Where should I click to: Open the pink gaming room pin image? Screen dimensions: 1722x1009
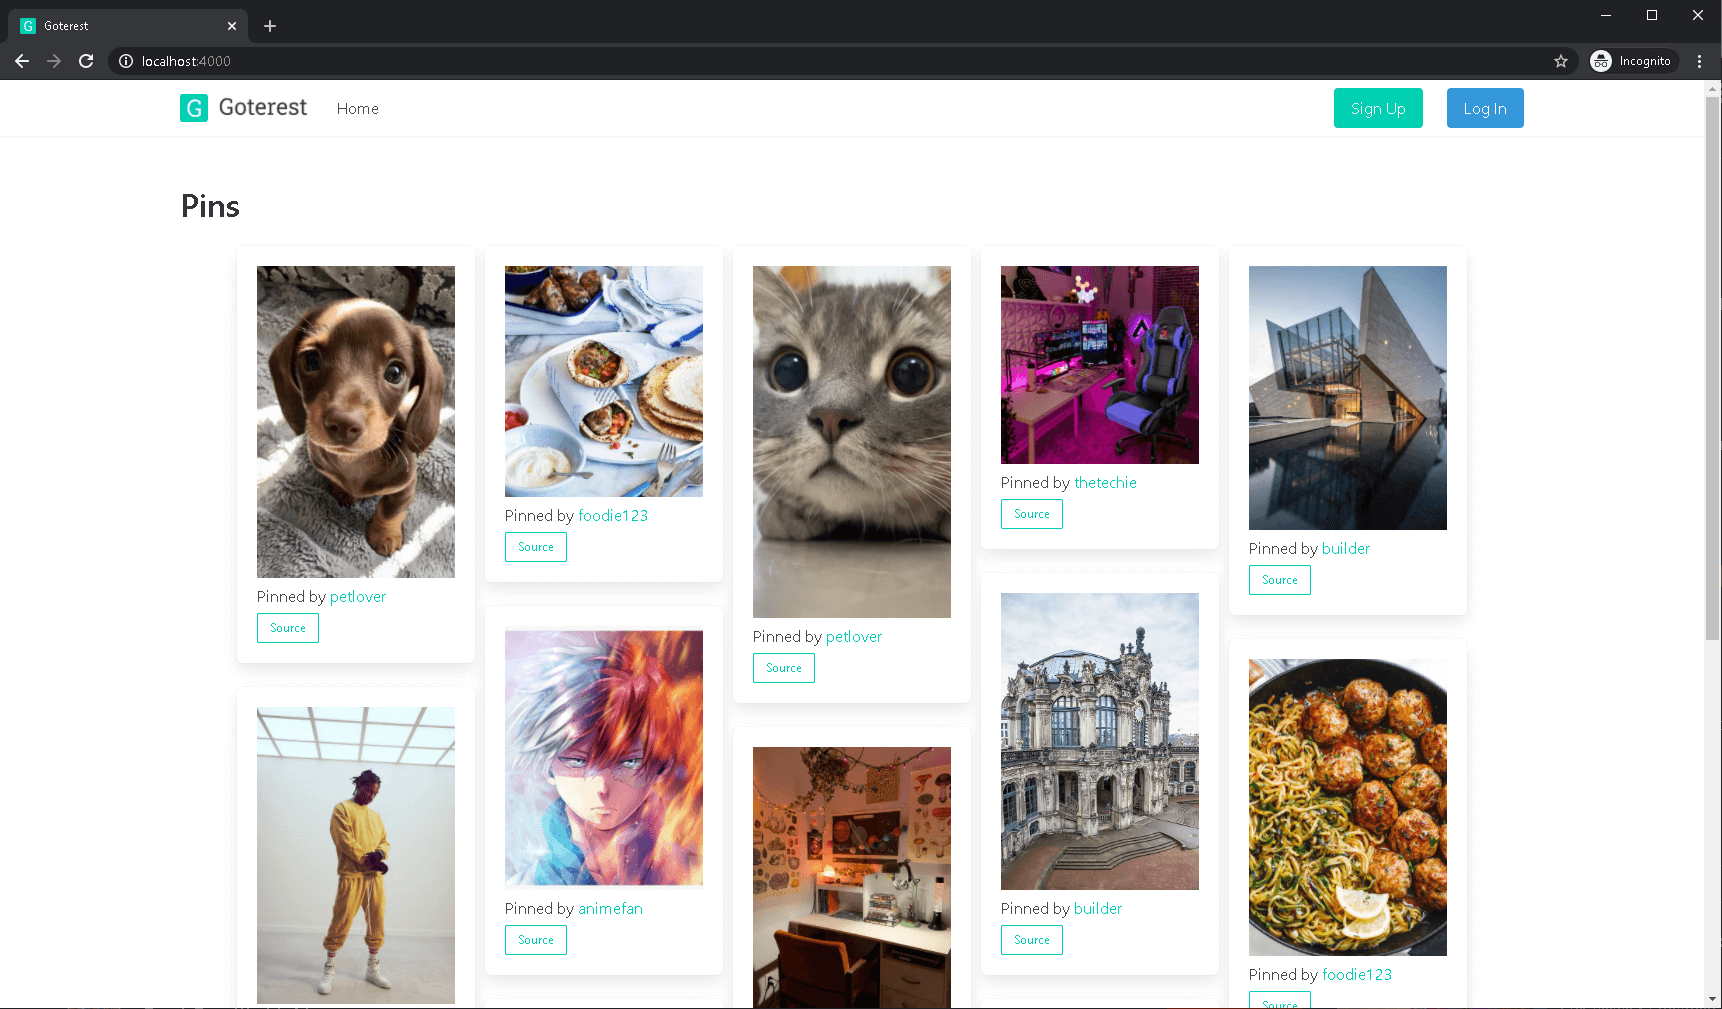pyautogui.click(x=1100, y=365)
